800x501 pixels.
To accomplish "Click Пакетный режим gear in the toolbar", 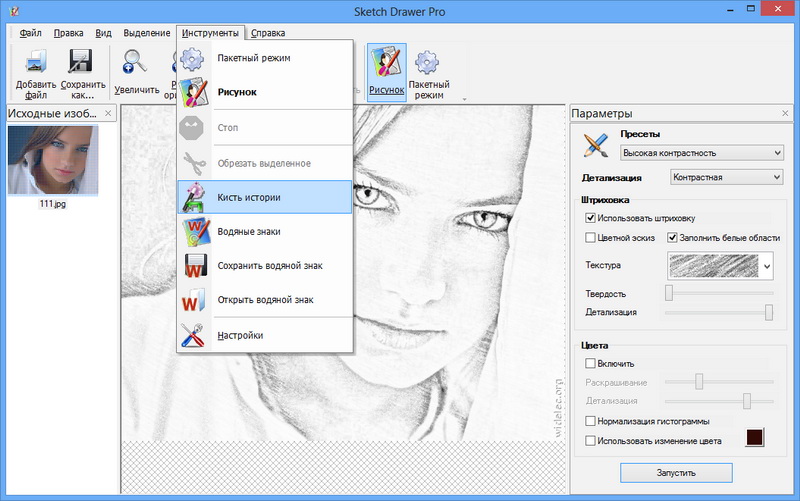I will [428, 62].
